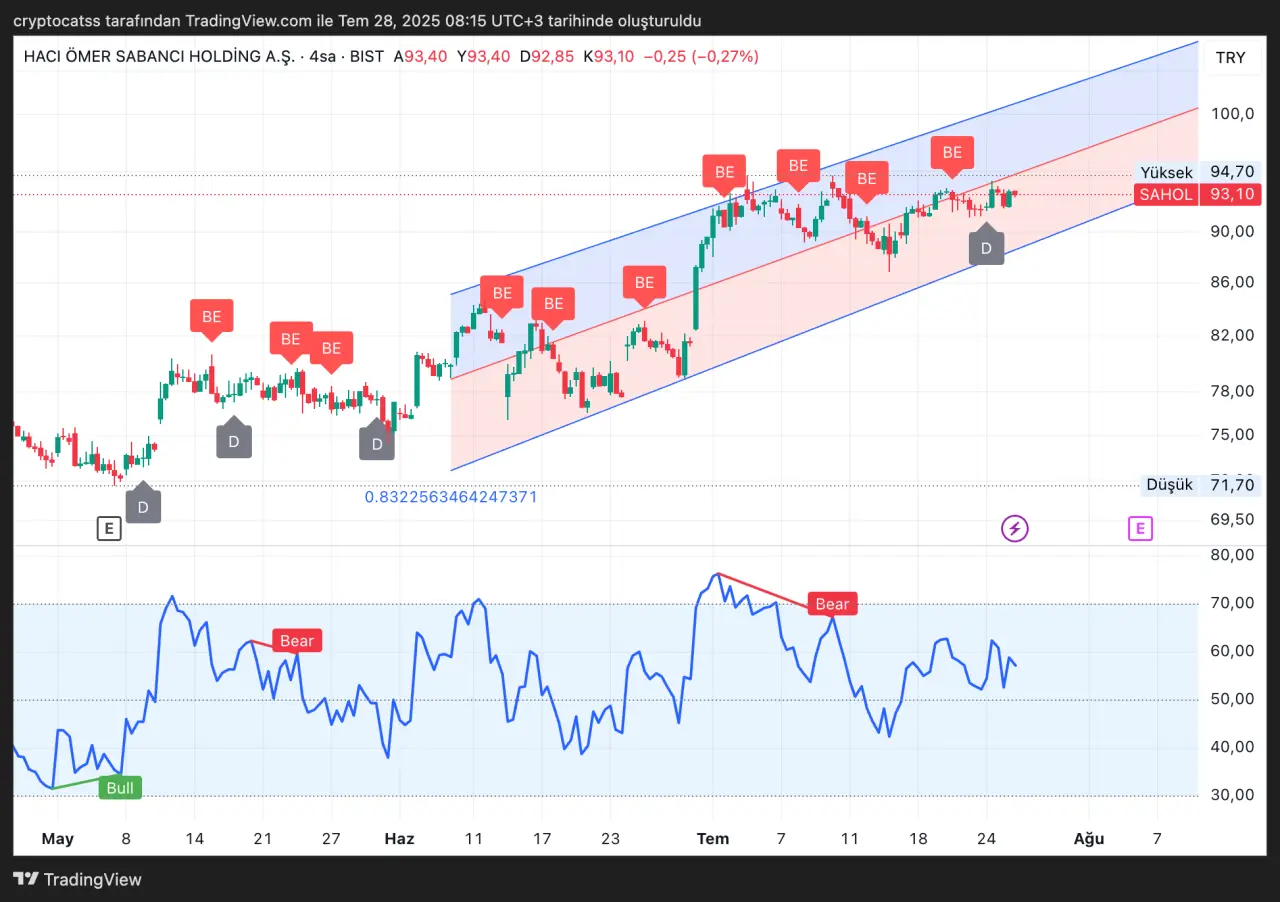Open the TRY currency selector
Viewport: 1280px width, 902px height.
(1230, 58)
